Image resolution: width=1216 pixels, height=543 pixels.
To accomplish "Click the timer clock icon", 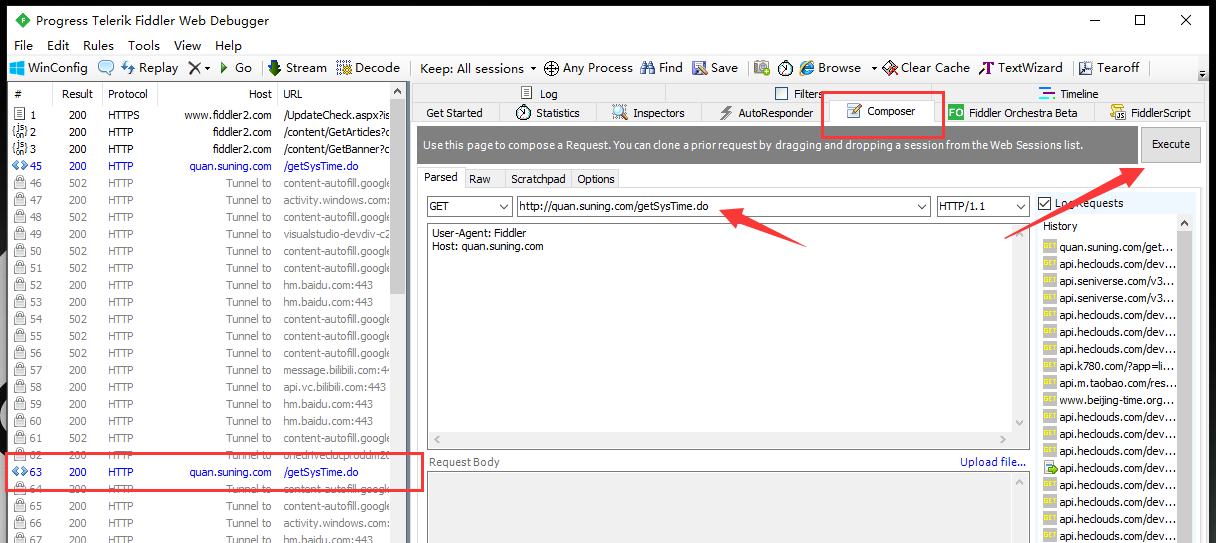I will [786, 68].
